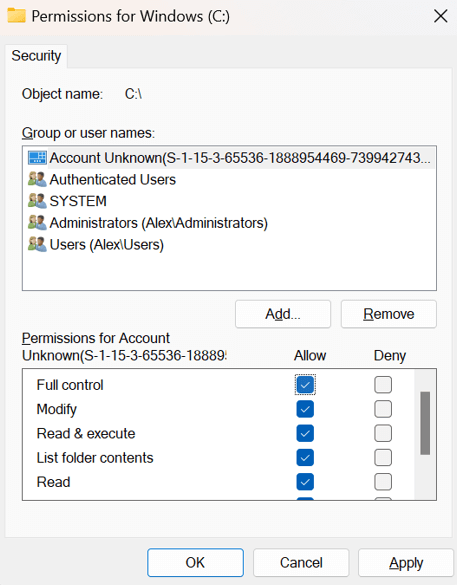This screenshot has height=585, width=457.
Task: Click the SYSTEM group icon
Action: [x=37, y=201]
